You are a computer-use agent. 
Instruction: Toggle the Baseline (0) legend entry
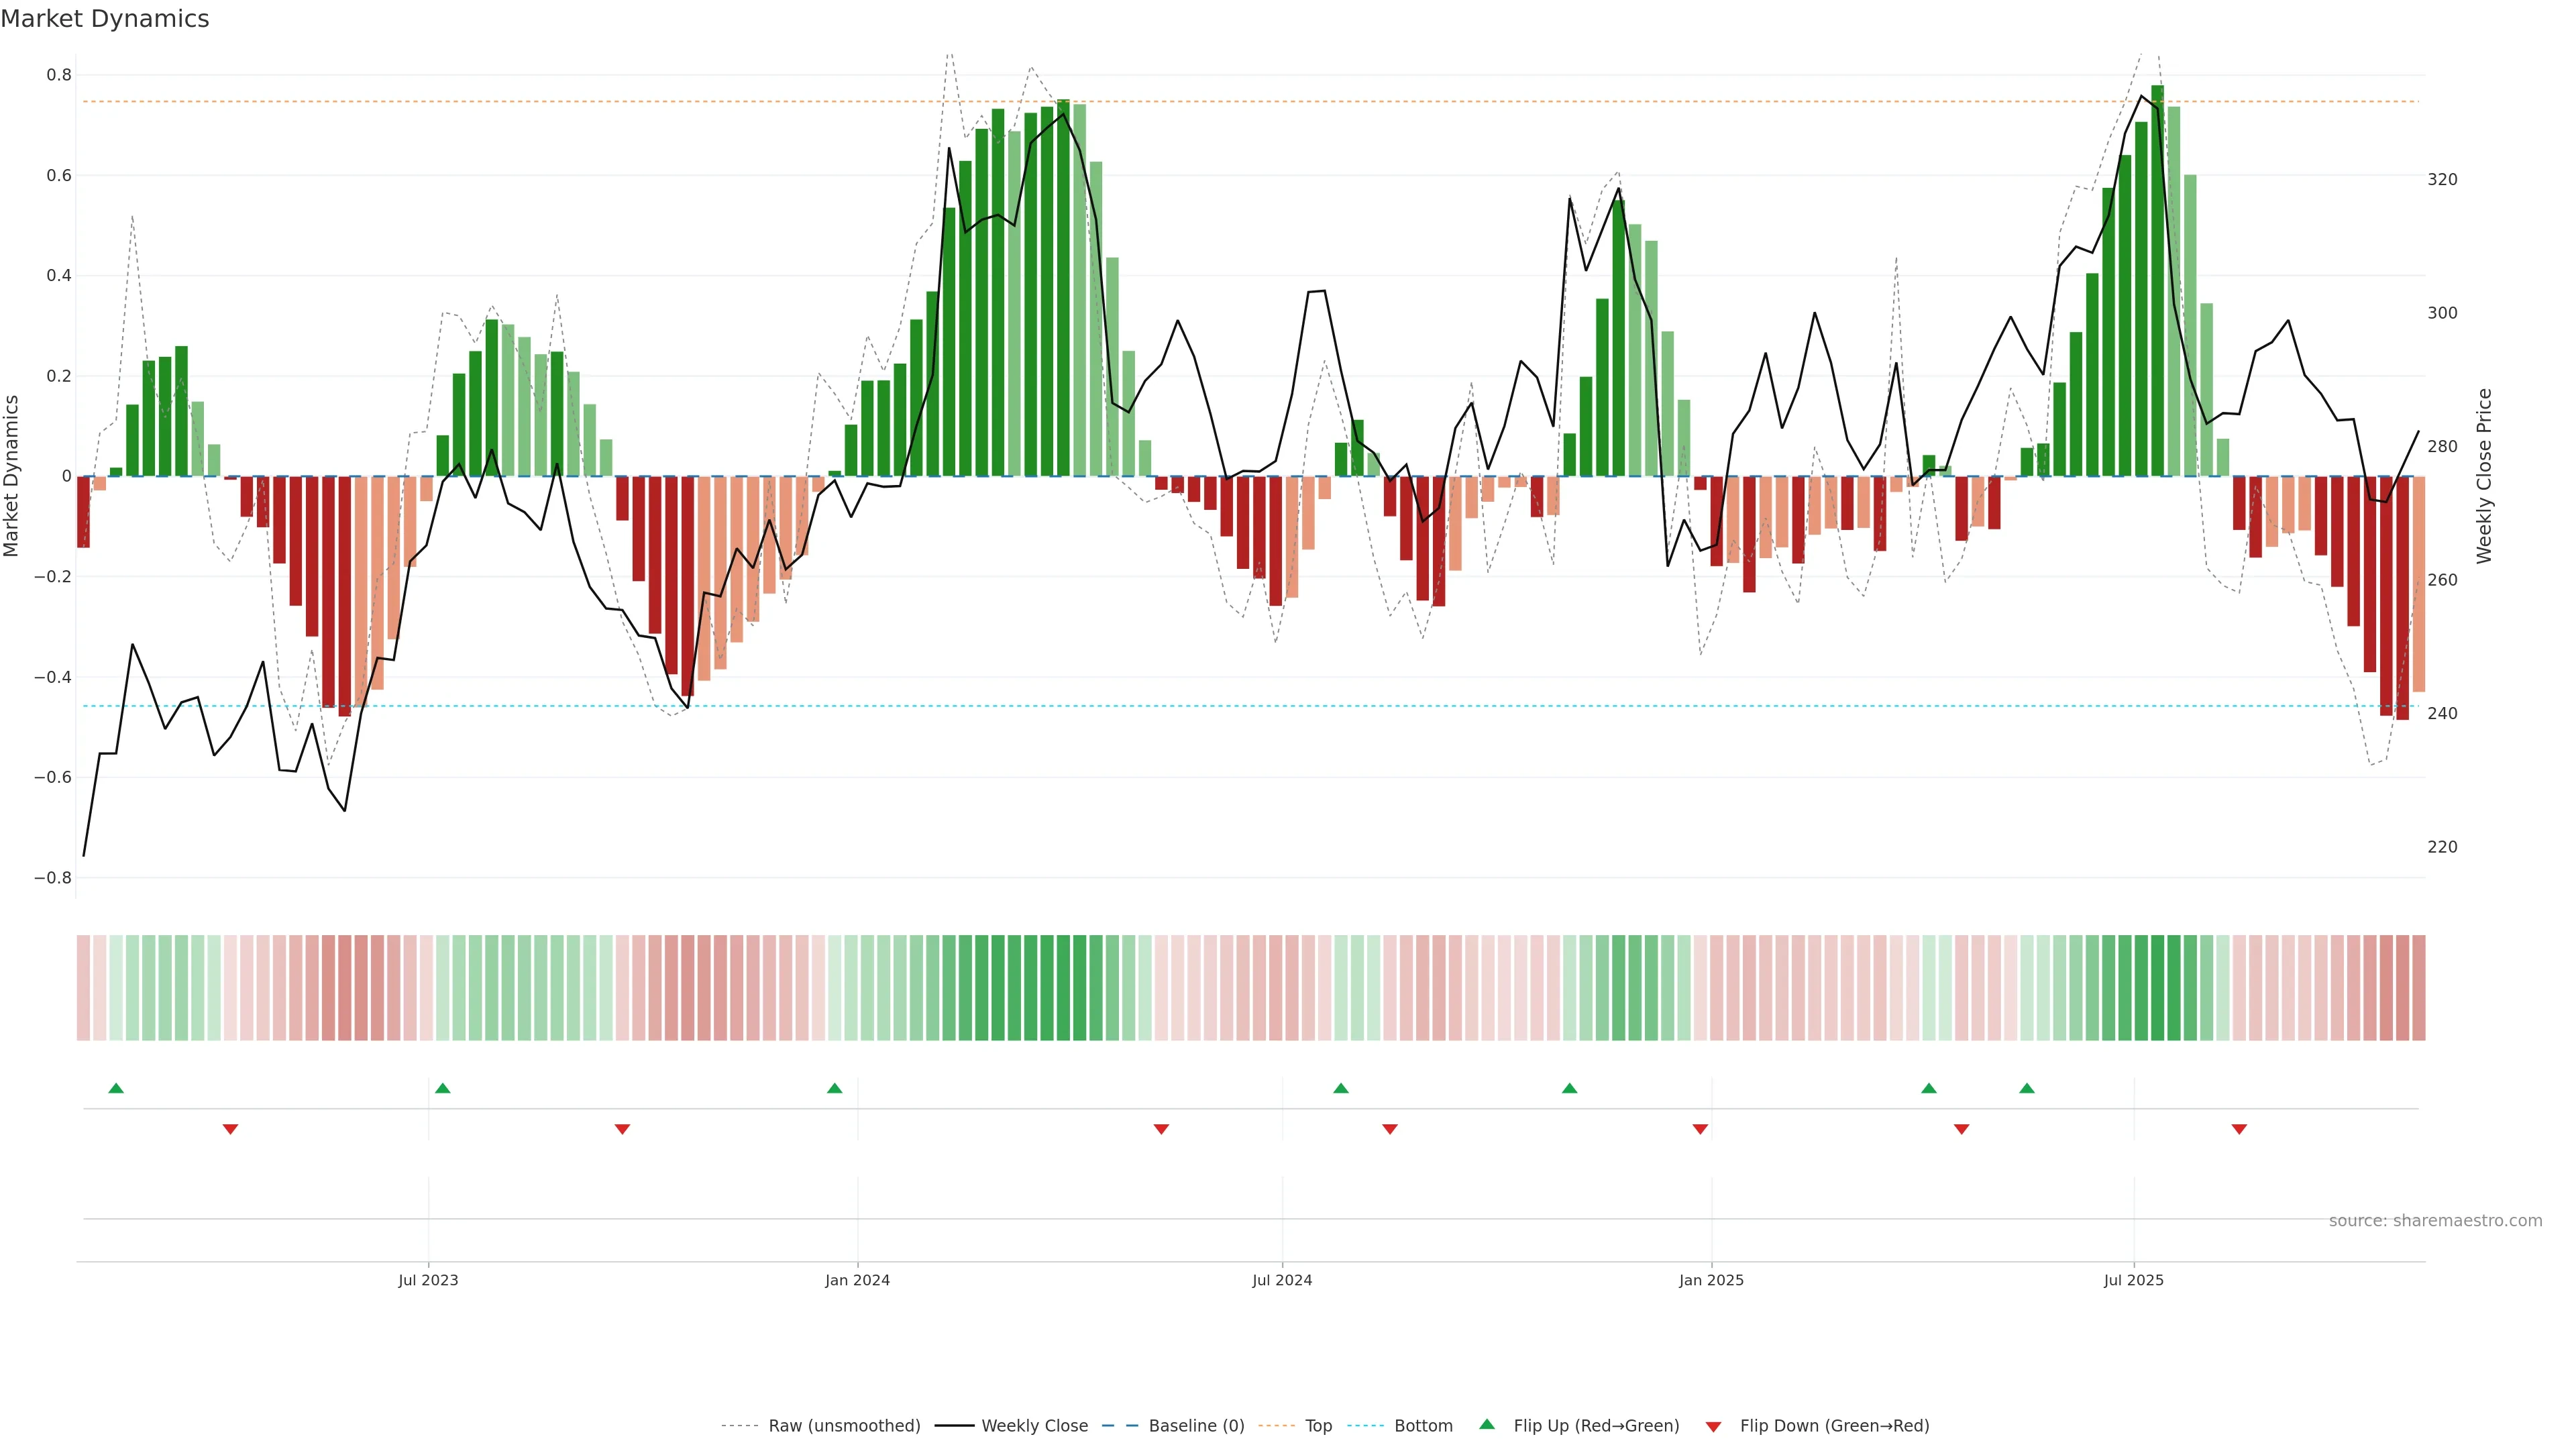pyautogui.click(x=1196, y=1426)
